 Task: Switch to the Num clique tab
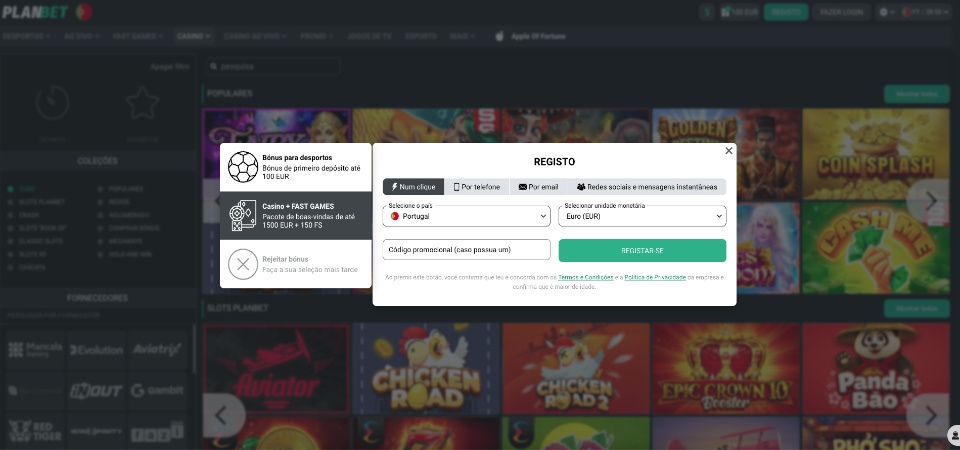click(x=413, y=187)
